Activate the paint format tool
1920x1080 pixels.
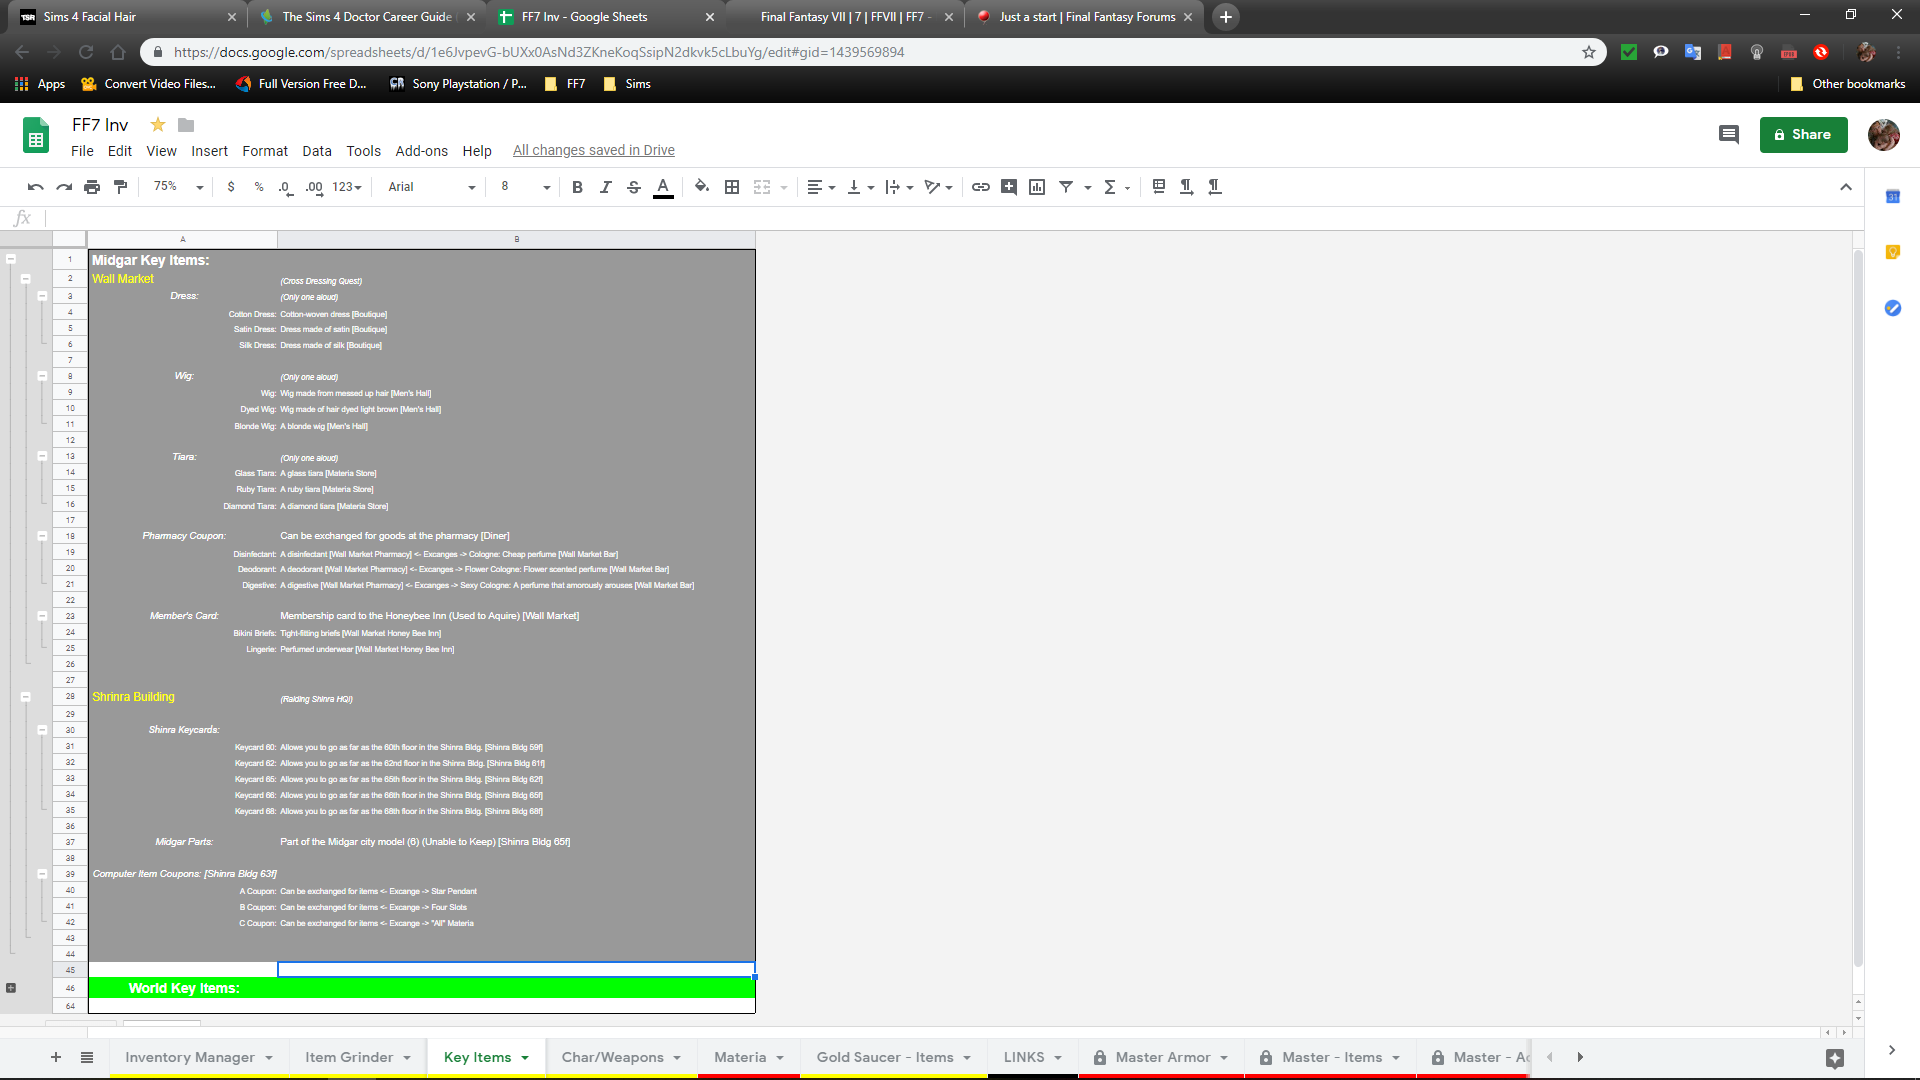click(120, 187)
